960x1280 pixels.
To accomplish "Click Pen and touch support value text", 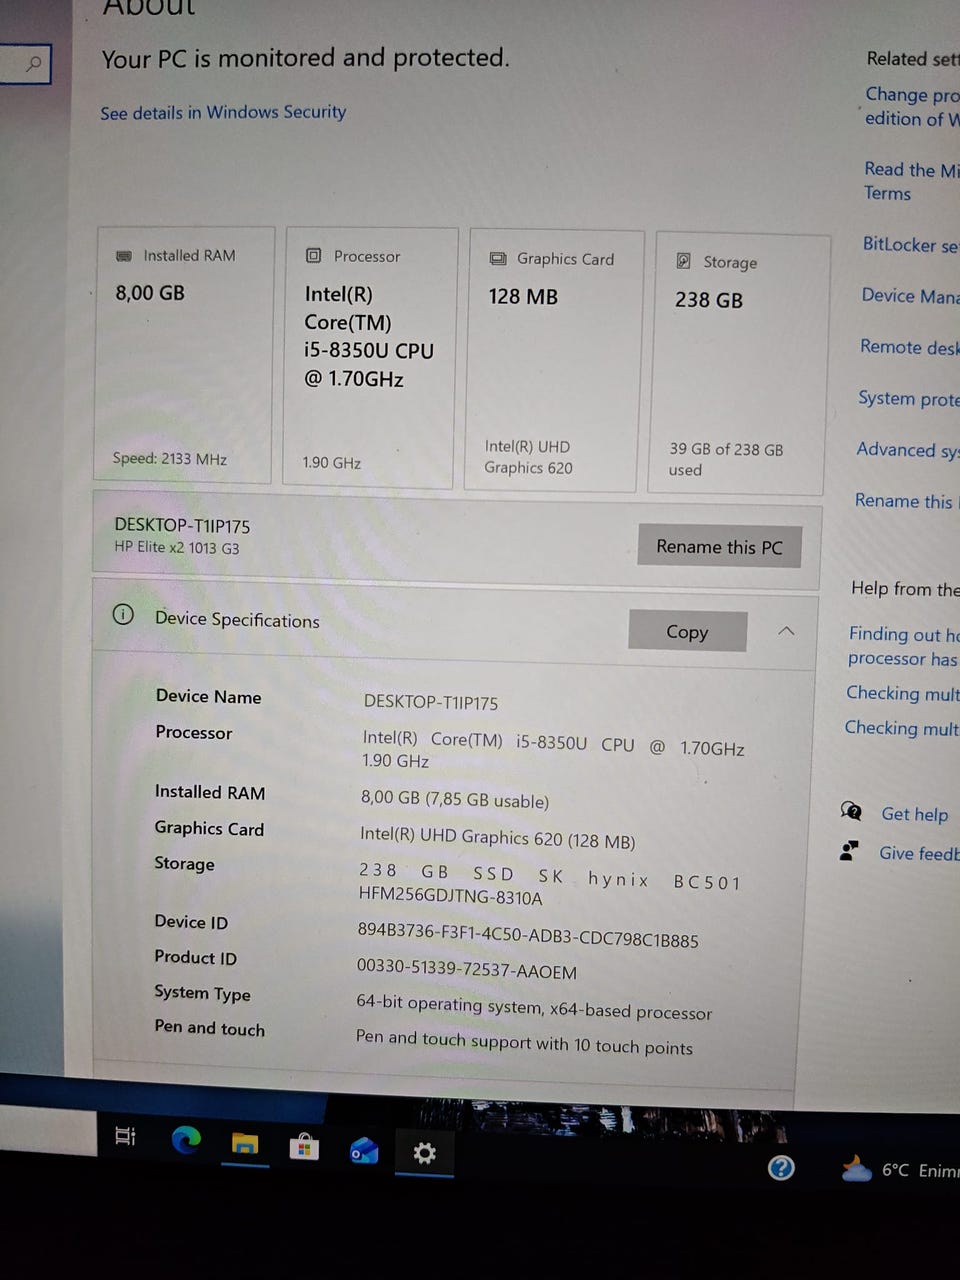I will coord(524,1042).
